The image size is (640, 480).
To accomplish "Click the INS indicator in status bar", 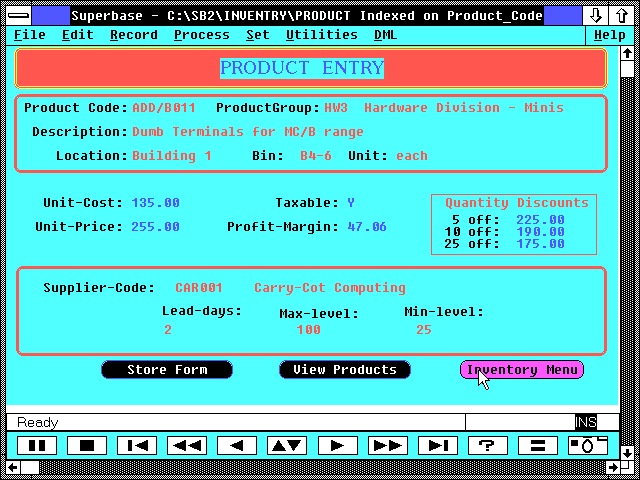I will point(586,422).
